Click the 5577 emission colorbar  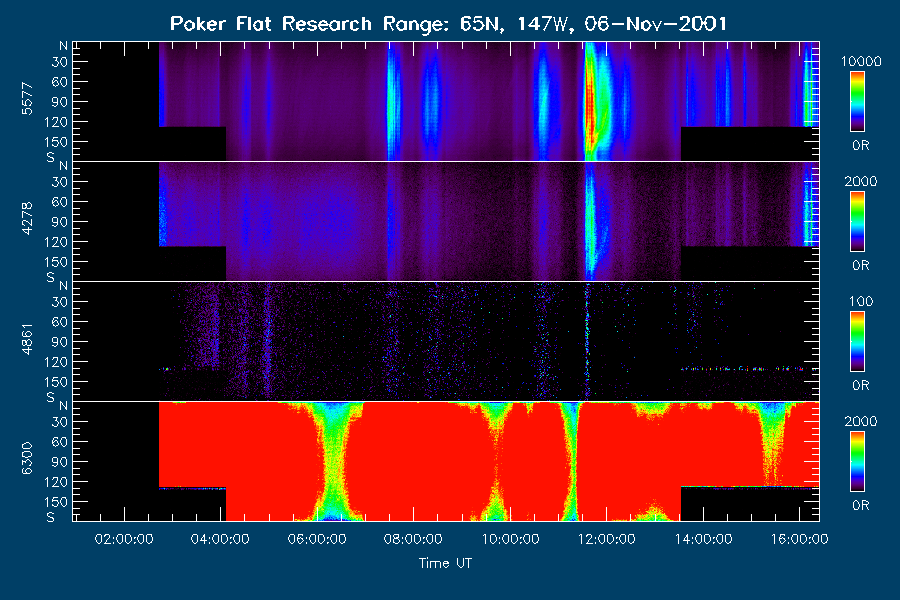click(857, 102)
